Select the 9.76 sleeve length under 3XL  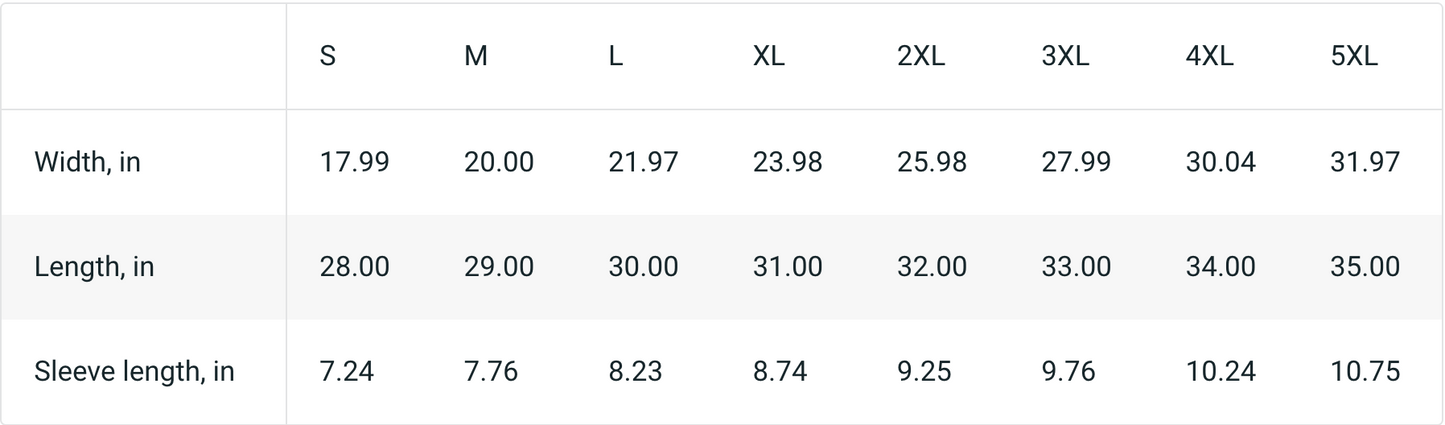point(1069,372)
